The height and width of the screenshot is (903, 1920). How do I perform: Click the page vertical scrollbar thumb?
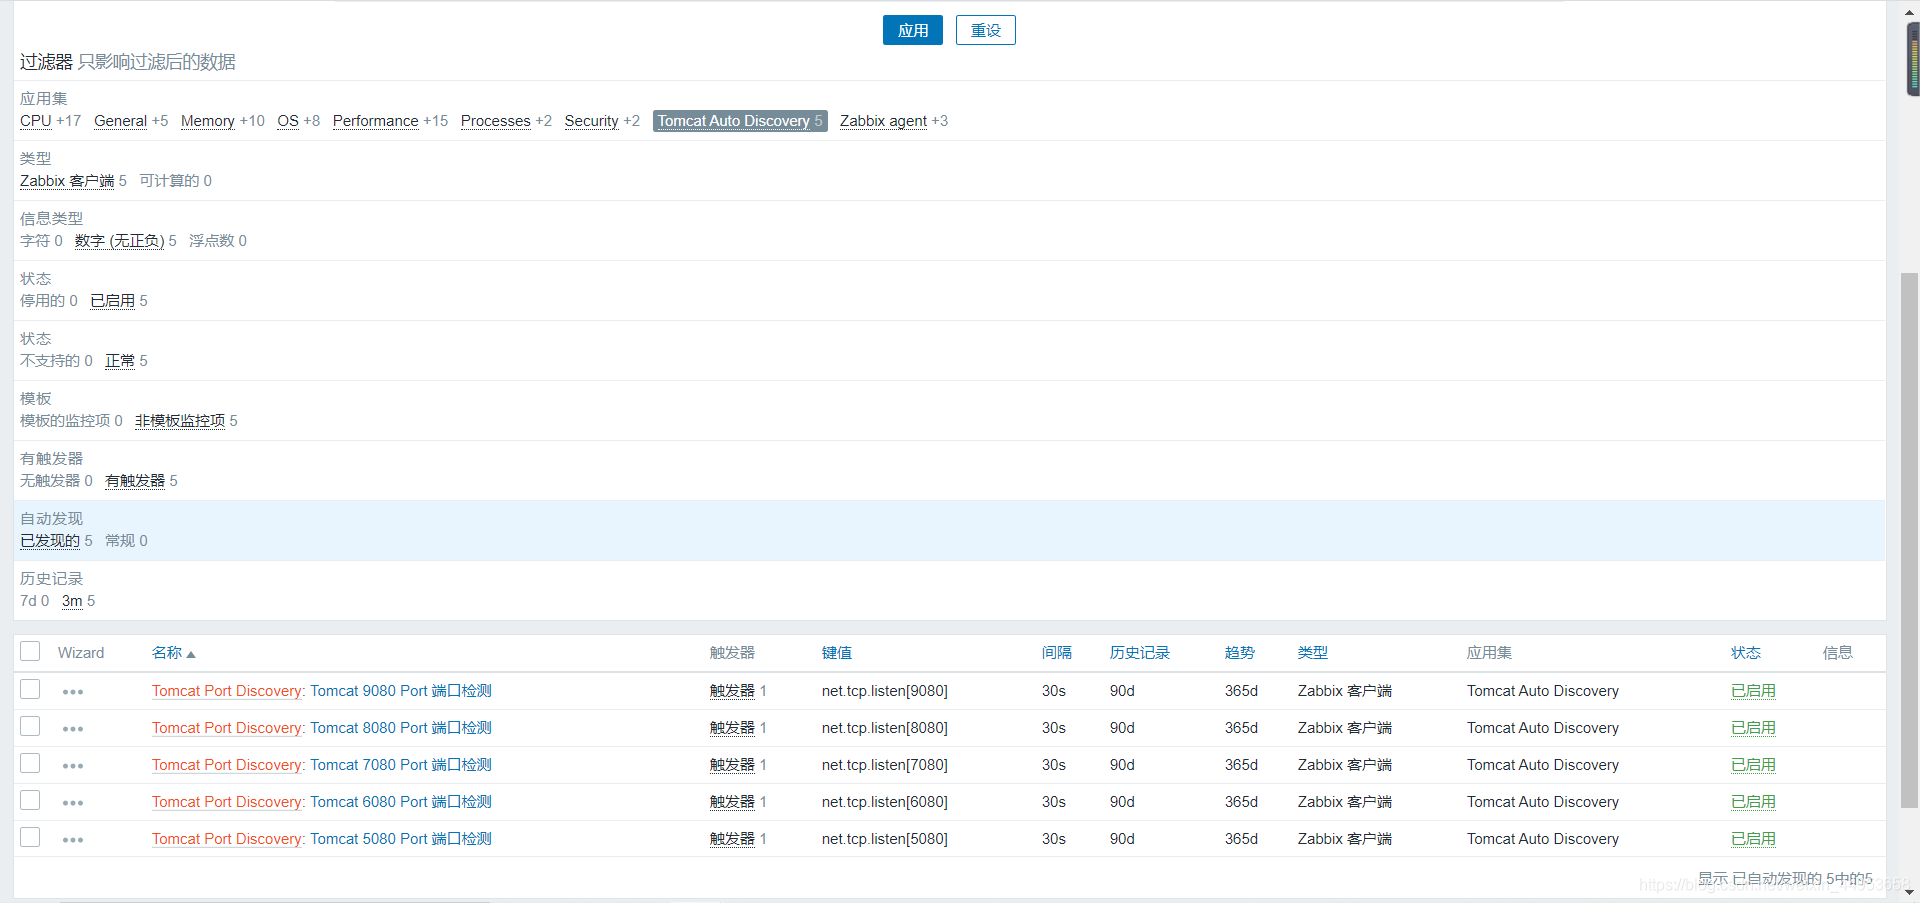1909,540
